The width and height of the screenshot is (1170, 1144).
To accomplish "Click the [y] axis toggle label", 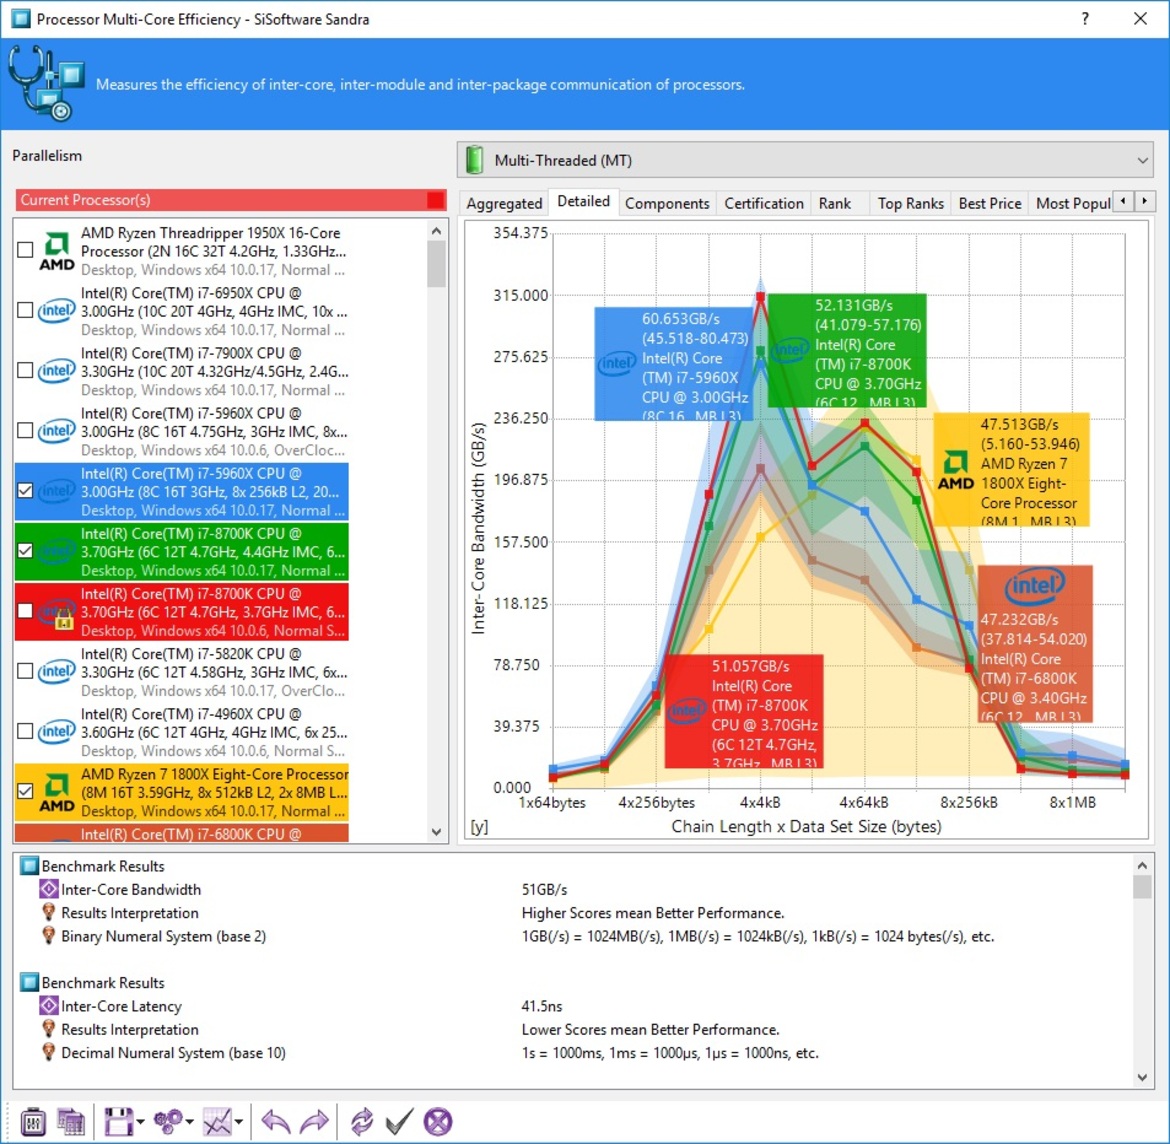I will [479, 827].
